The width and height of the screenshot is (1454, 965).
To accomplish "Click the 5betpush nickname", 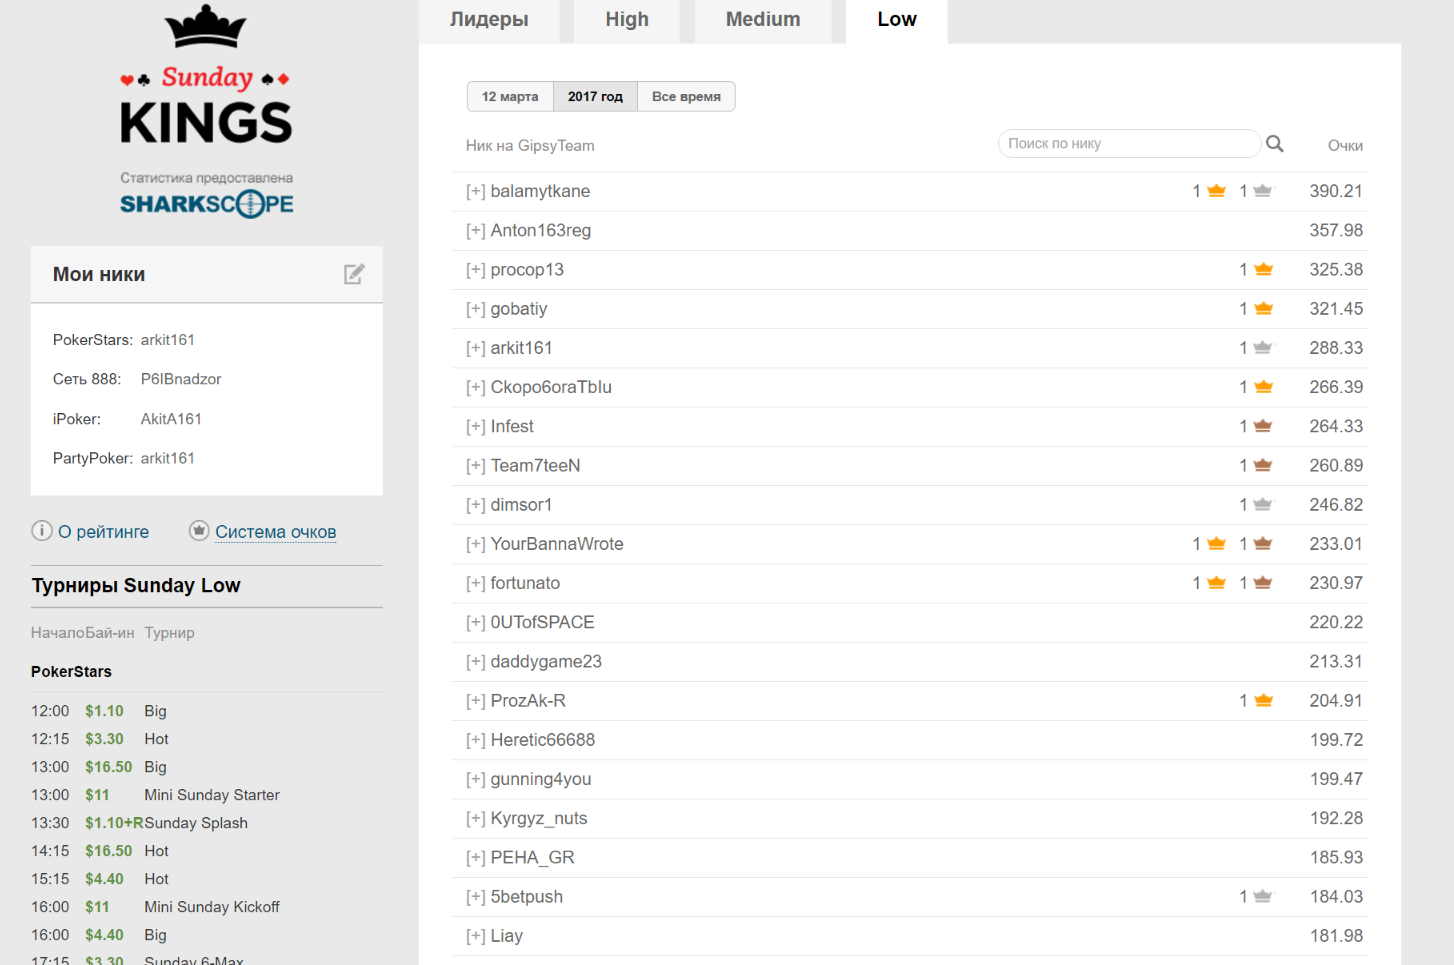I will 527,897.
